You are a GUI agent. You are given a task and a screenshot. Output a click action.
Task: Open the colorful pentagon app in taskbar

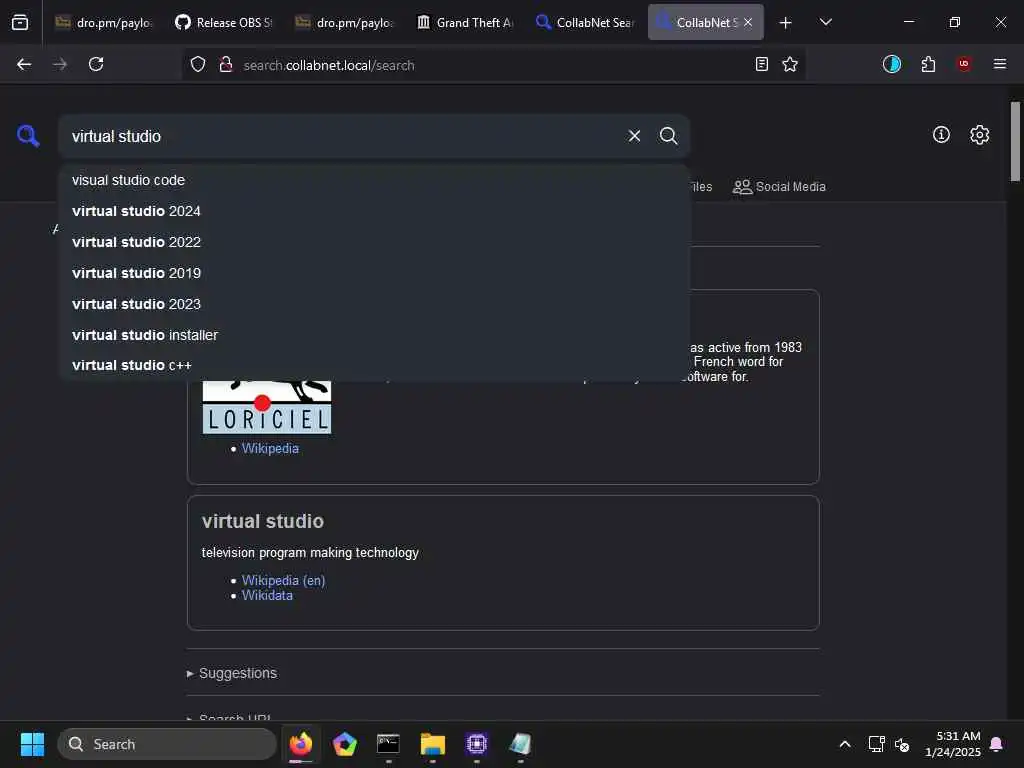pos(344,744)
